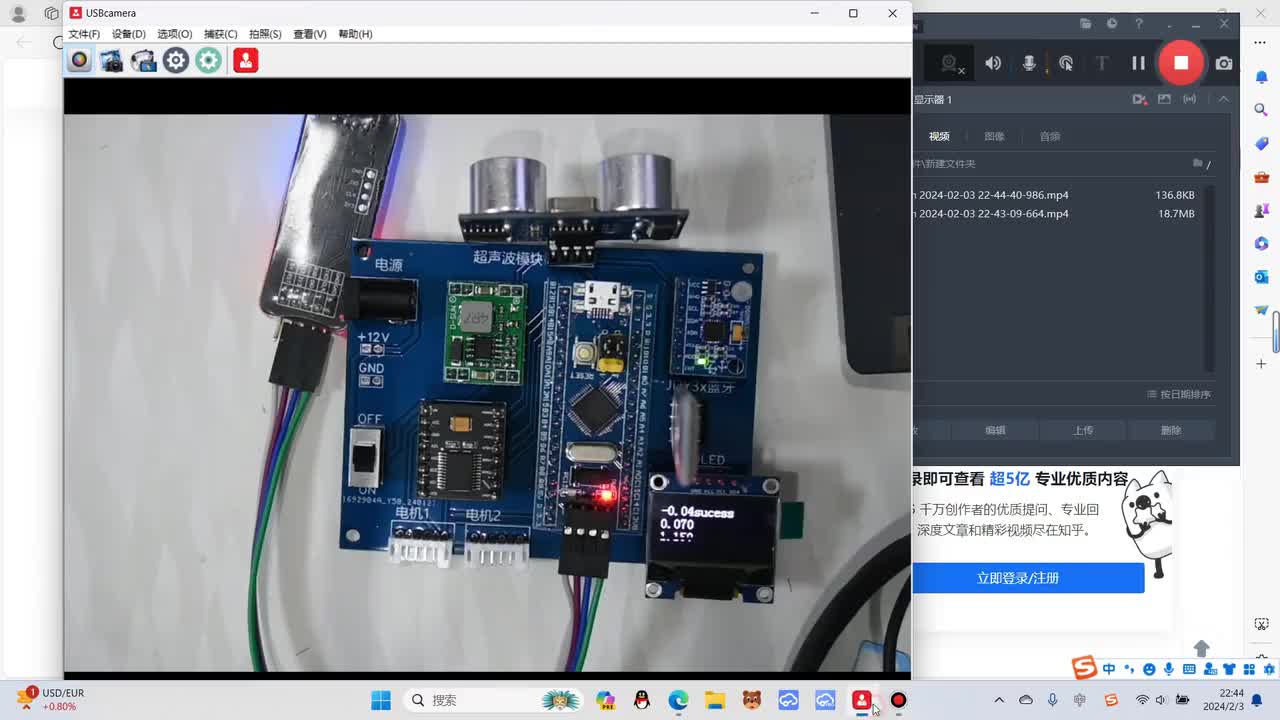Click the back-to-top arrow on web page
The height and width of the screenshot is (720, 1280).
point(1202,649)
